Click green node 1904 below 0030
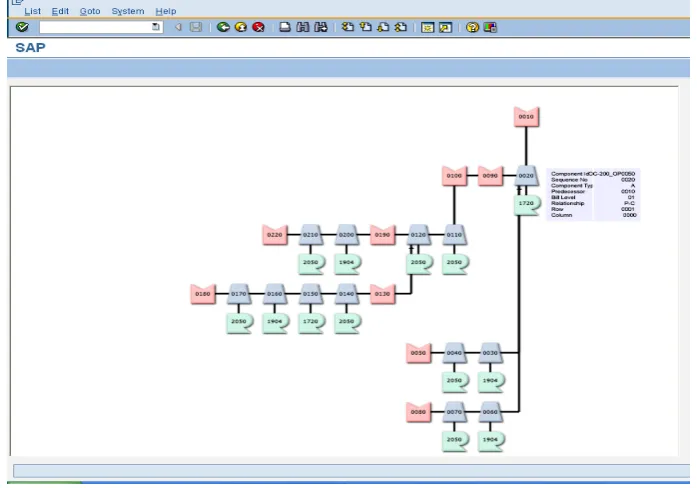The height and width of the screenshot is (488, 697). (x=491, y=382)
